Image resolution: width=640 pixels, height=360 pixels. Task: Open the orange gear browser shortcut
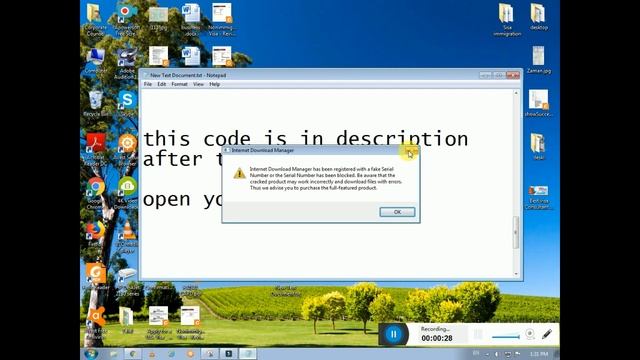click(127, 149)
